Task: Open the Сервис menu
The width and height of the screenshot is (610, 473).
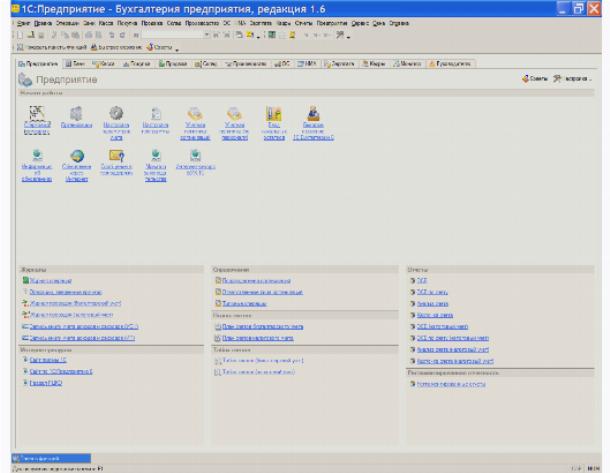Action: [360, 23]
